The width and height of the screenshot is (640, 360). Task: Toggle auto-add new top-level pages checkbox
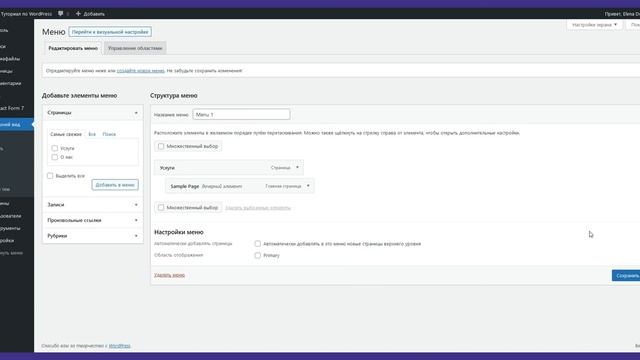pos(258,244)
